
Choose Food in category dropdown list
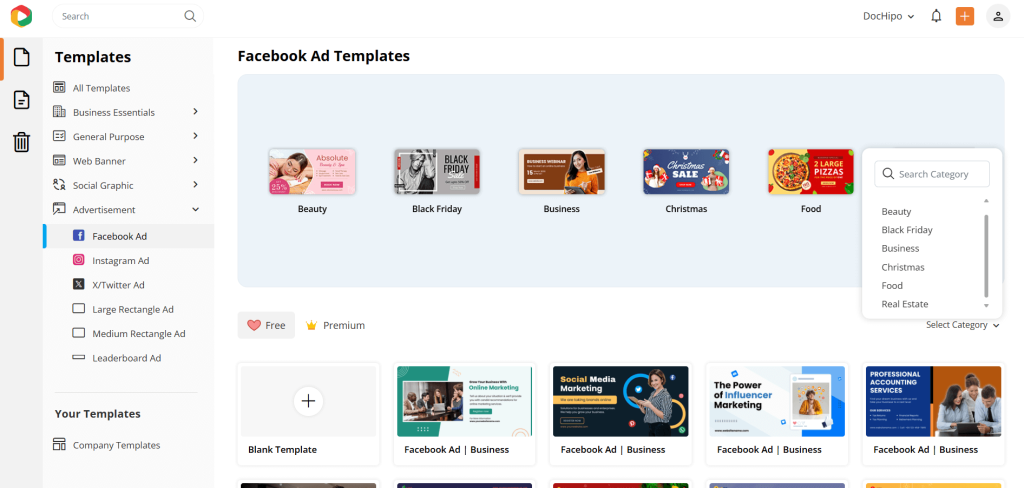pos(892,285)
